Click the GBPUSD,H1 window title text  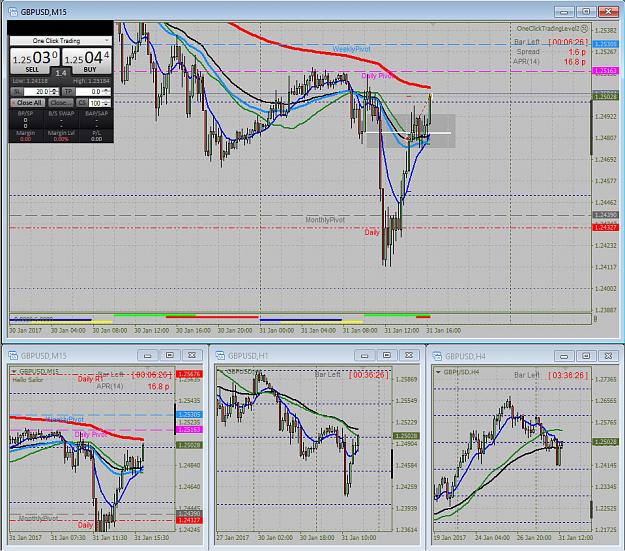click(248, 356)
